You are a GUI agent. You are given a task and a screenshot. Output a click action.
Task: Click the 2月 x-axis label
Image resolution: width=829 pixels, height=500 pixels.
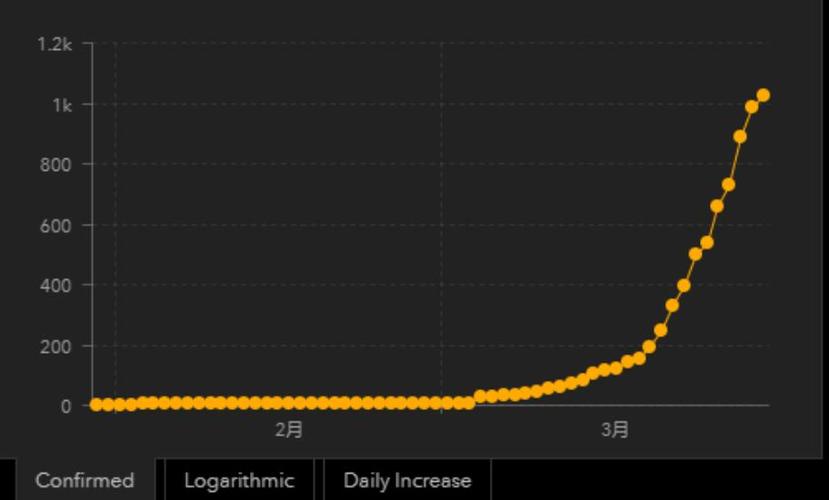coord(289,430)
